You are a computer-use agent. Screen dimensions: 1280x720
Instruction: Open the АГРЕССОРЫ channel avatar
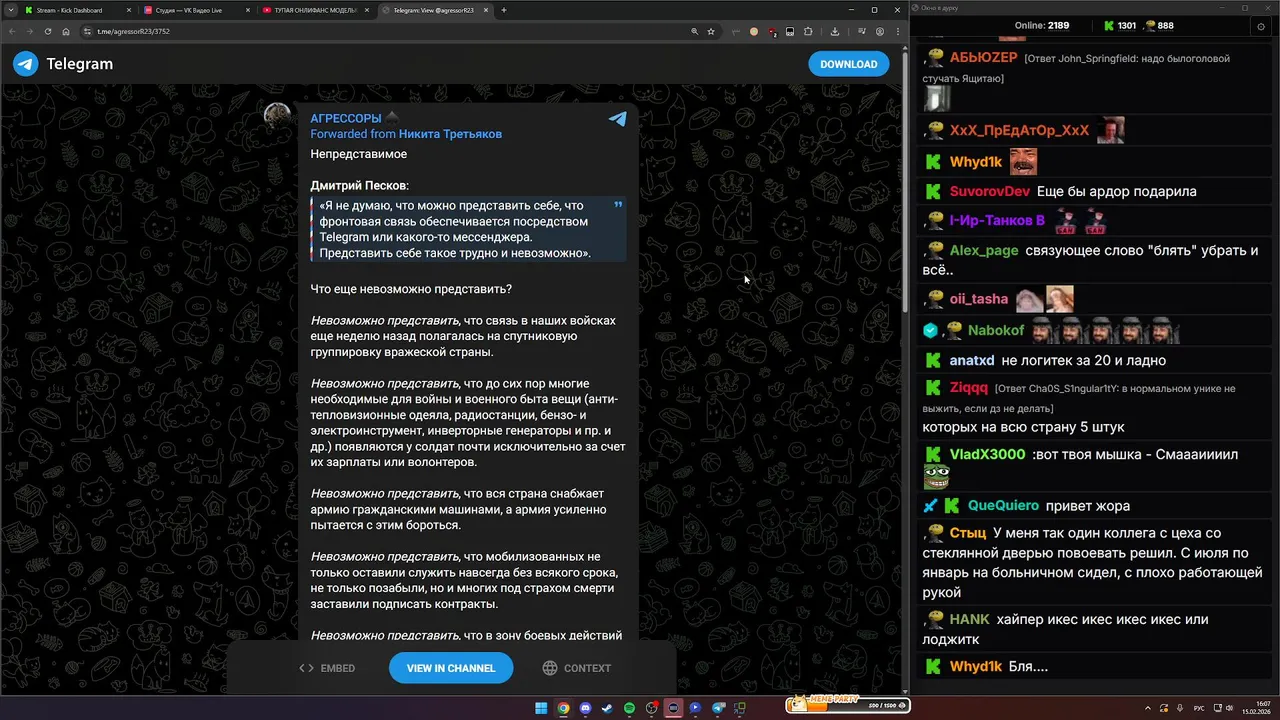click(278, 117)
